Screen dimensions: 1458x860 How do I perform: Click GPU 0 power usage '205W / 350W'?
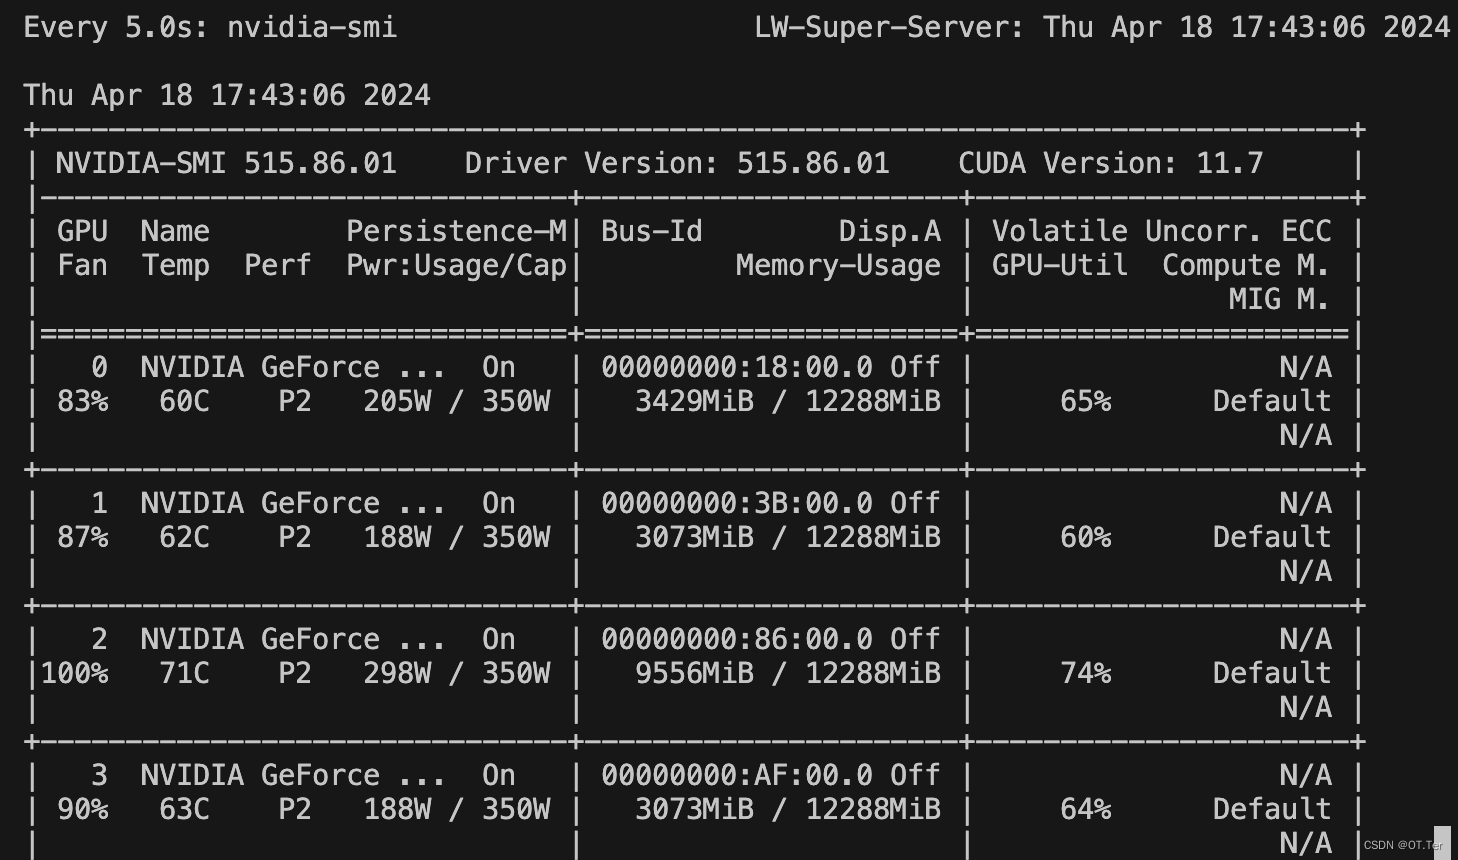[x=457, y=401]
